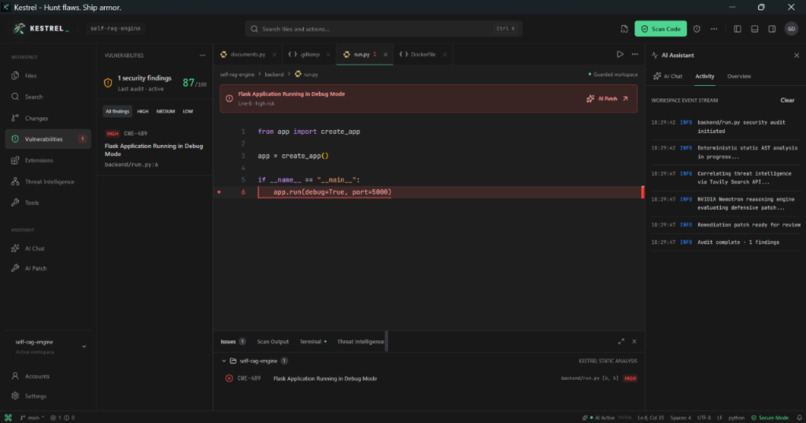Viewport: 806px width, 423px height.
Task: Maximize the bottom Issues panel
Action: [x=621, y=341]
